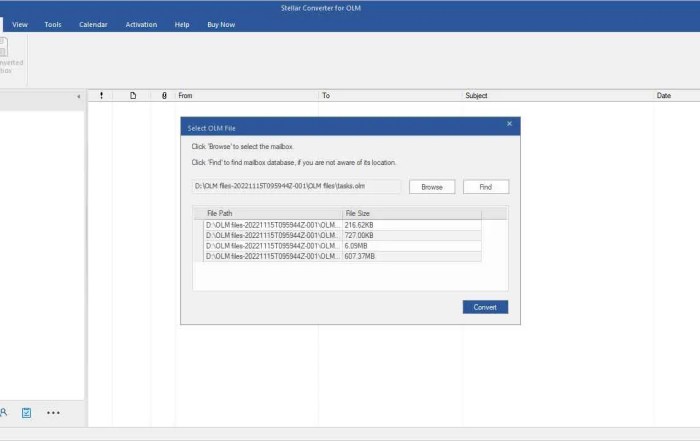Viewport: 700px width, 441px height.
Task: Collapse the left pane arrow
Action: coord(79,96)
